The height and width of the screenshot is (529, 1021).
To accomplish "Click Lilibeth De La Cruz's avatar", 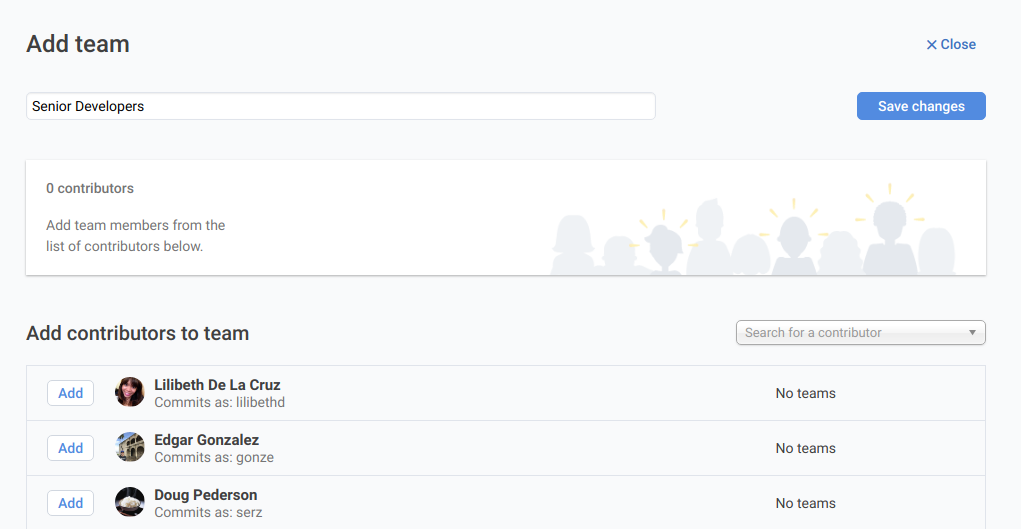I will pyautogui.click(x=130, y=392).
